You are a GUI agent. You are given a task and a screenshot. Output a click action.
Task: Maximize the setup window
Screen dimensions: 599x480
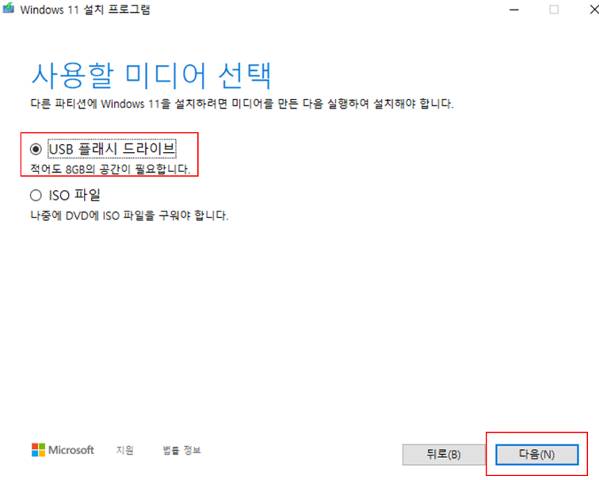(x=554, y=10)
